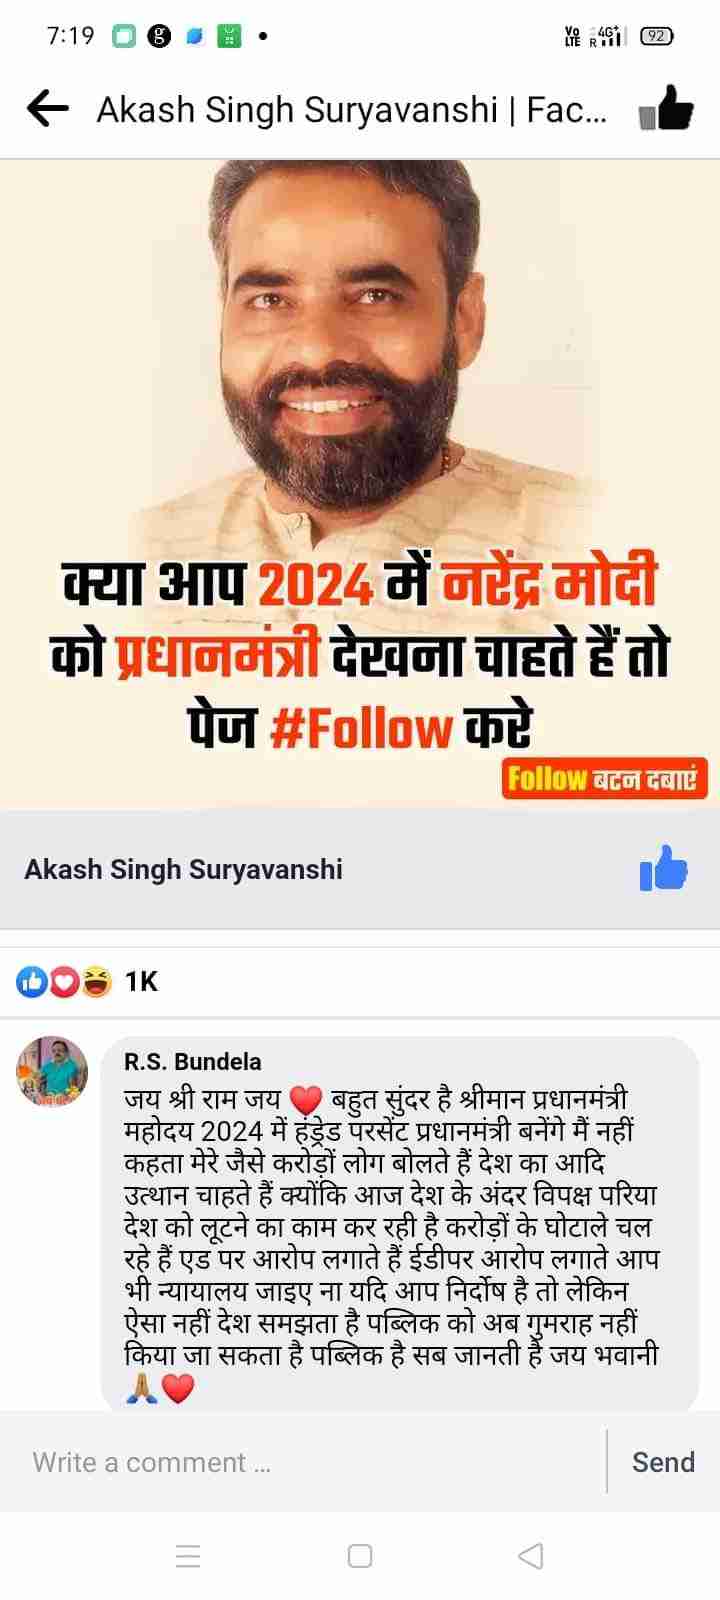Like Akash Singh Suryavanshi page with blue thumb
The width and height of the screenshot is (720, 1600).
[x=663, y=869]
